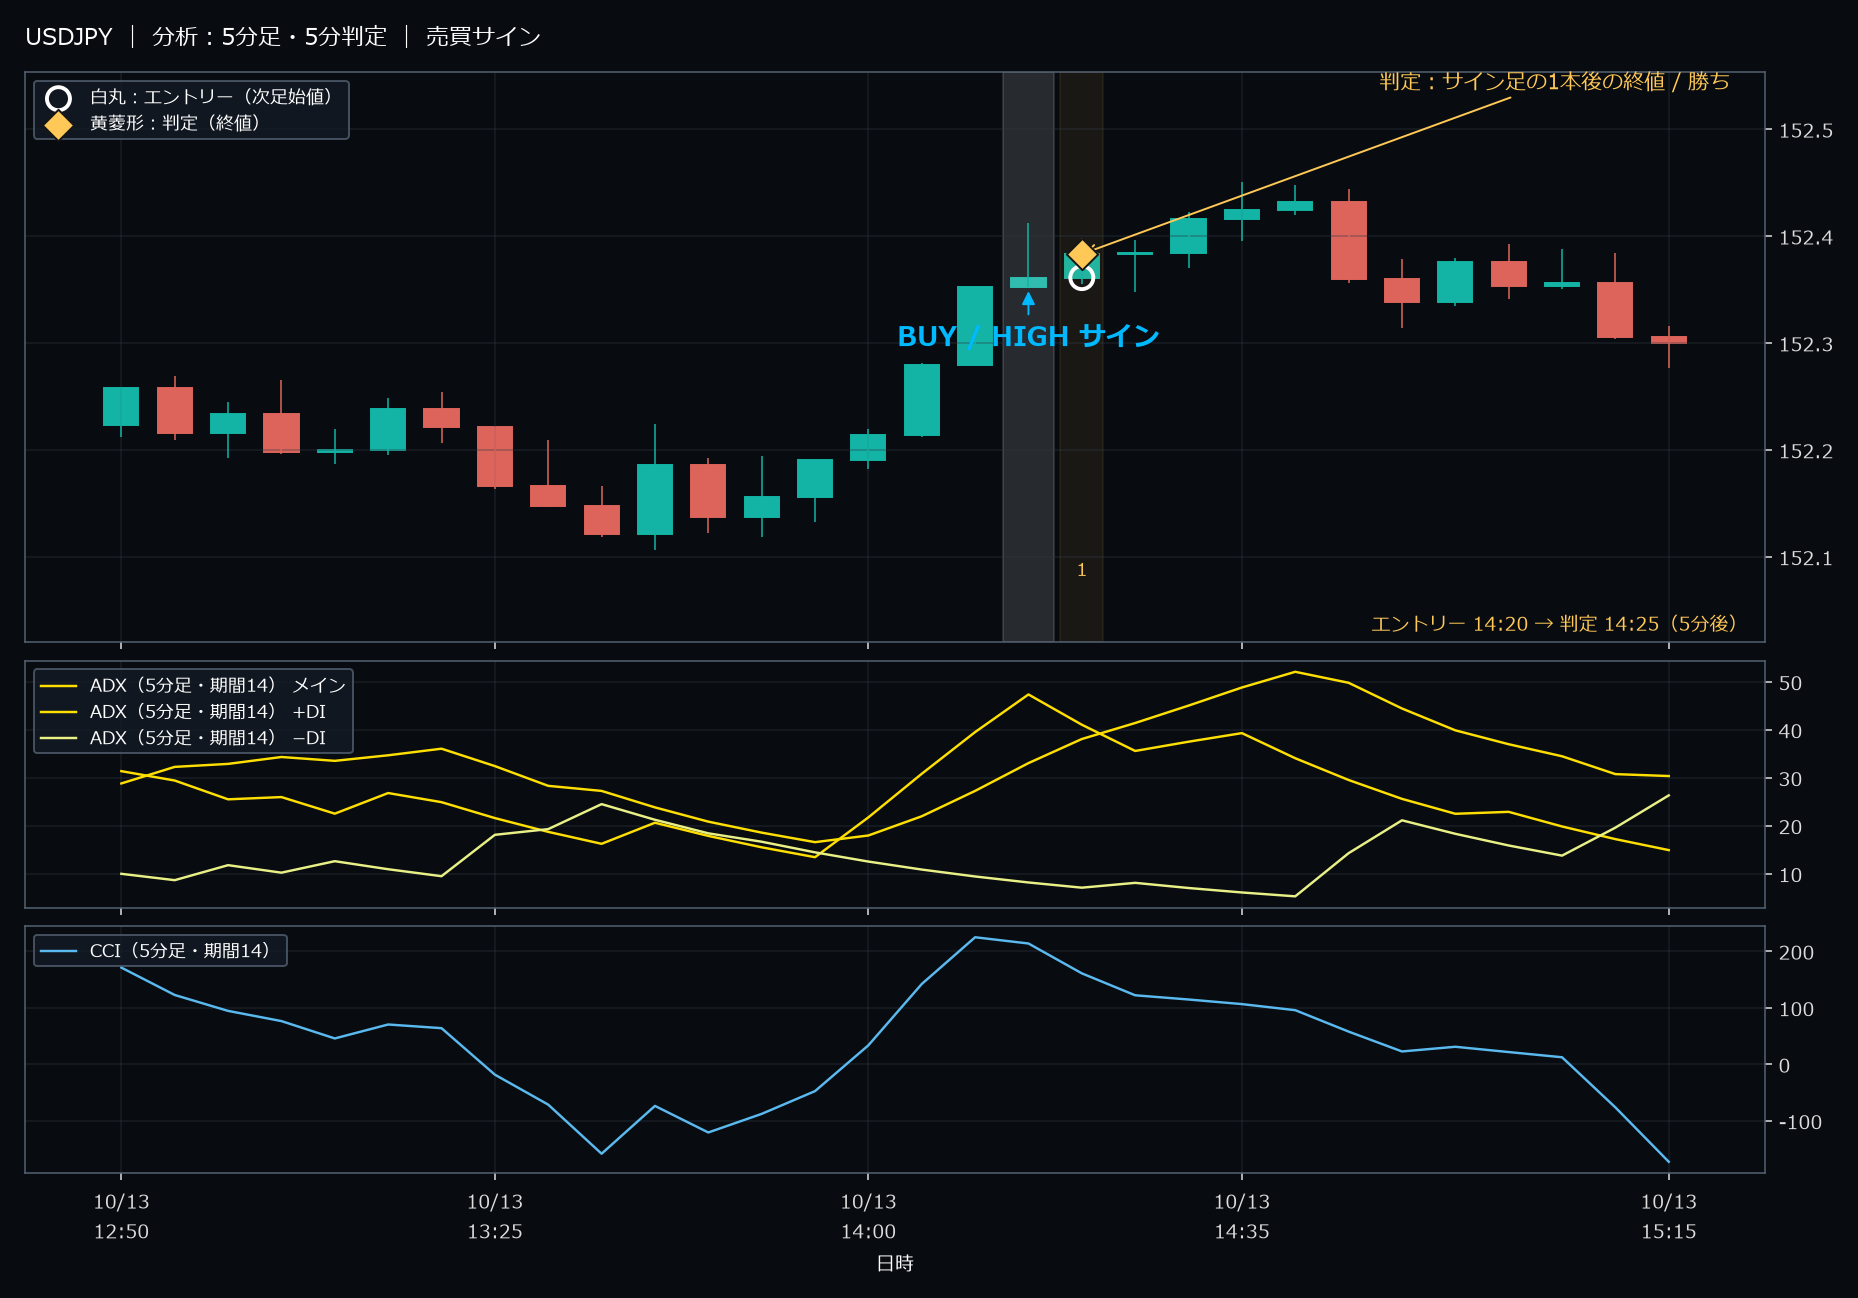1858x1298 pixels.
Task: Click the 152.5 price axis label
Action: (1805, 131)
